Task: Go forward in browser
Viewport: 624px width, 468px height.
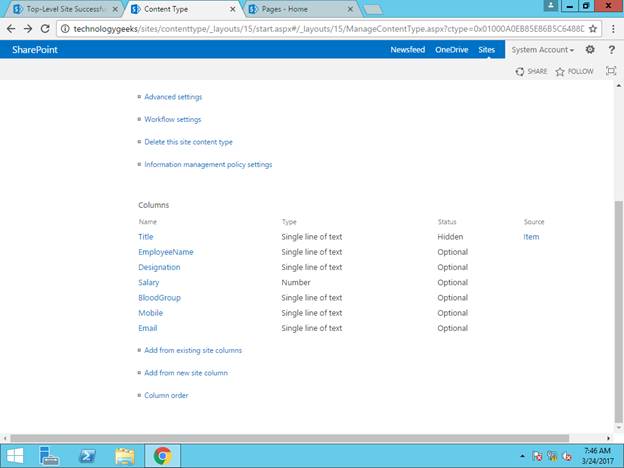Action: [x=28, y=29]
